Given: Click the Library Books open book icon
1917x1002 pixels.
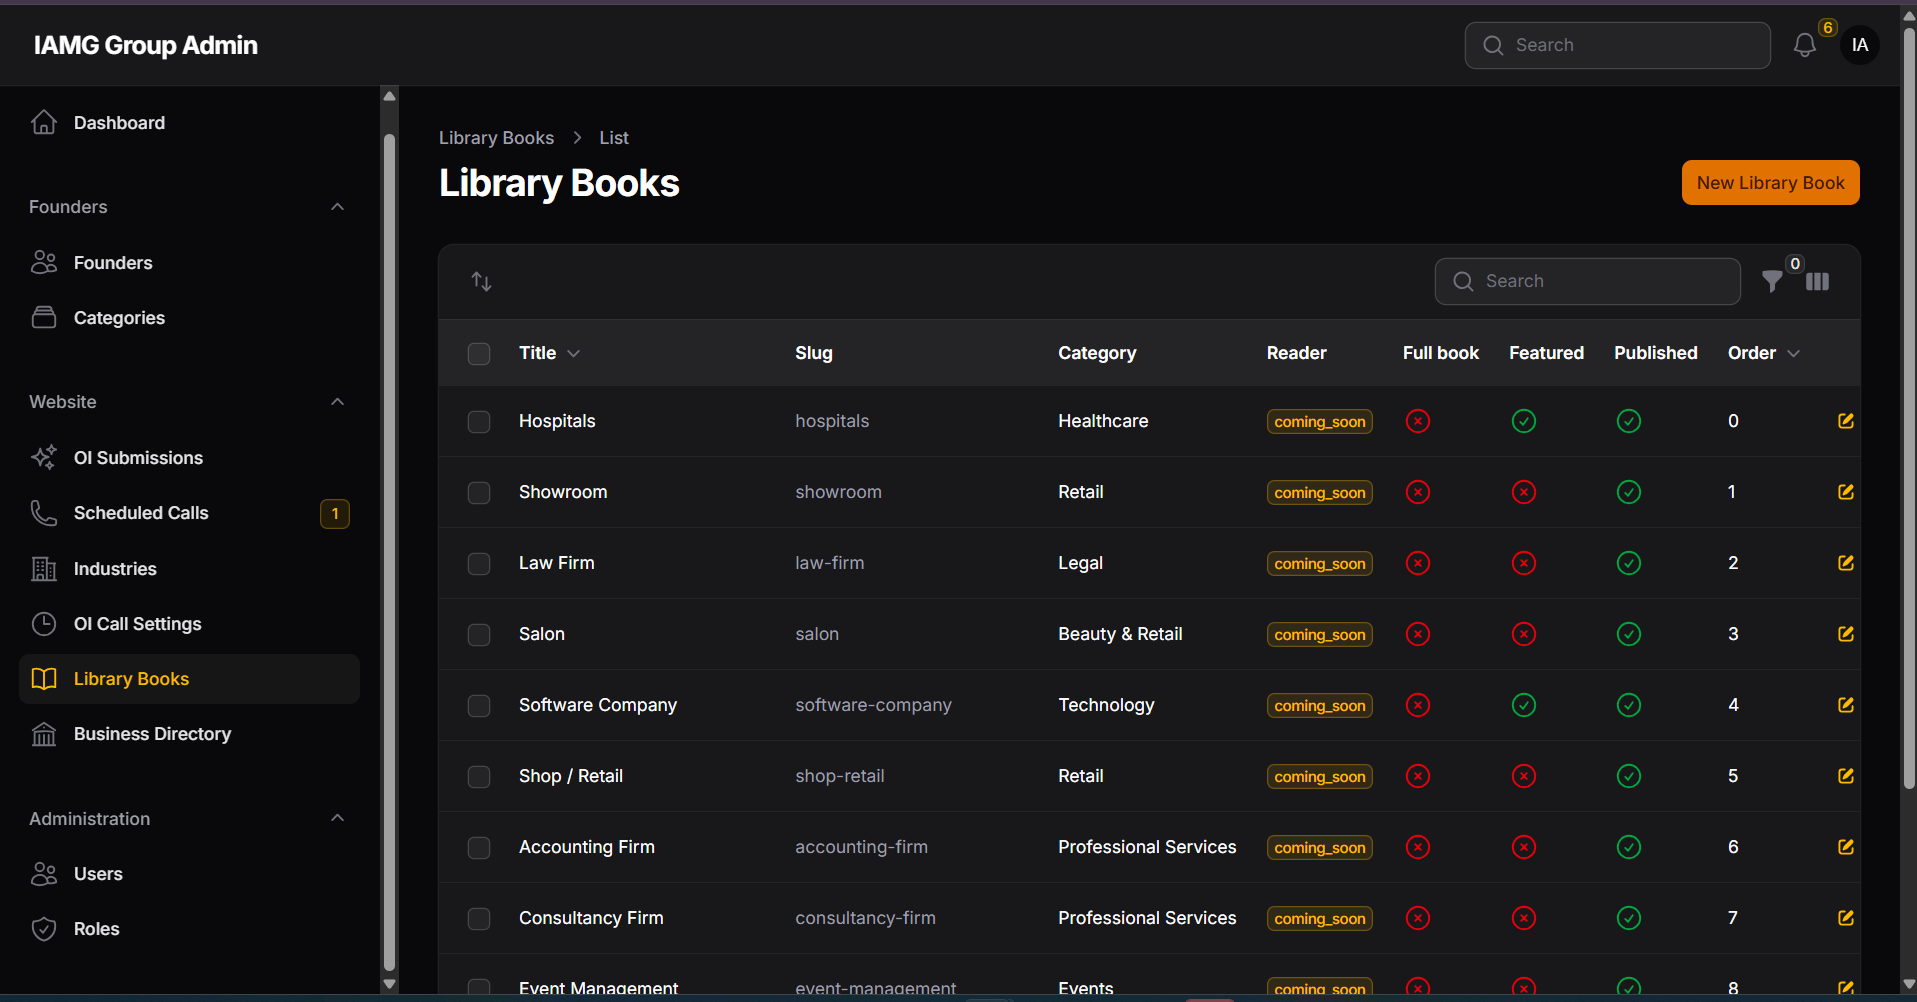Looking at the screenshot, I should coord(44,679).
